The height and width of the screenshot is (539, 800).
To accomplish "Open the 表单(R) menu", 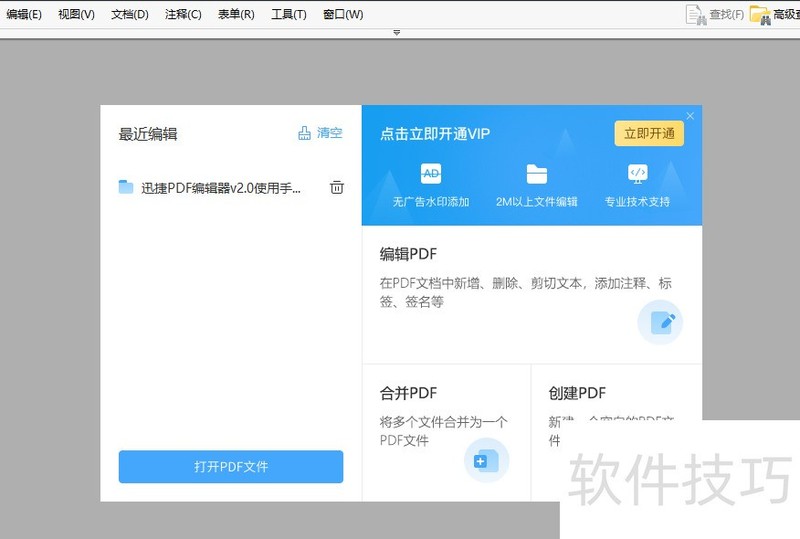I will tap(236, 14).
